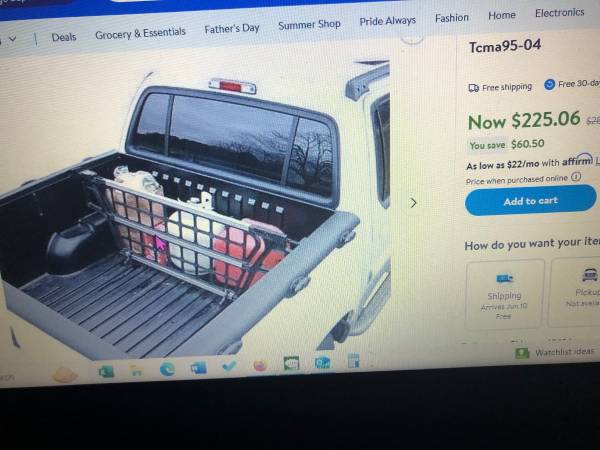
Task: Open Outlook from the taskbar
Action: coord(322,362)
